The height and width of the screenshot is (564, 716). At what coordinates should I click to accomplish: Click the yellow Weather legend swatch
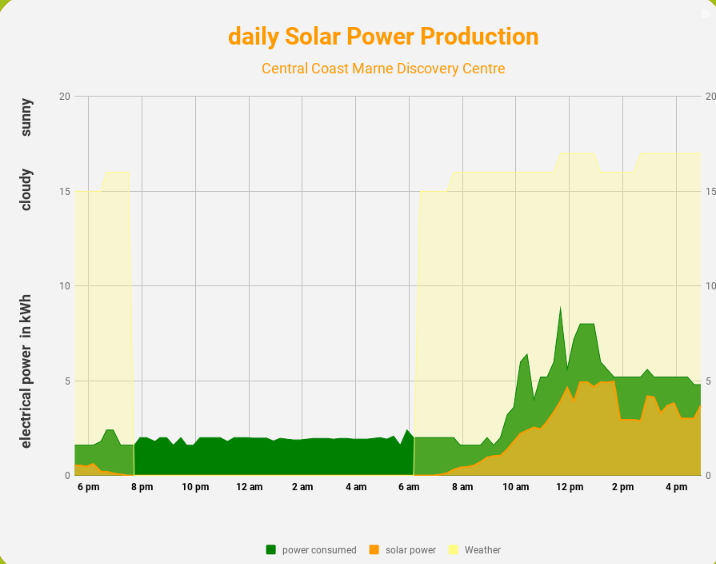[453, 549]
